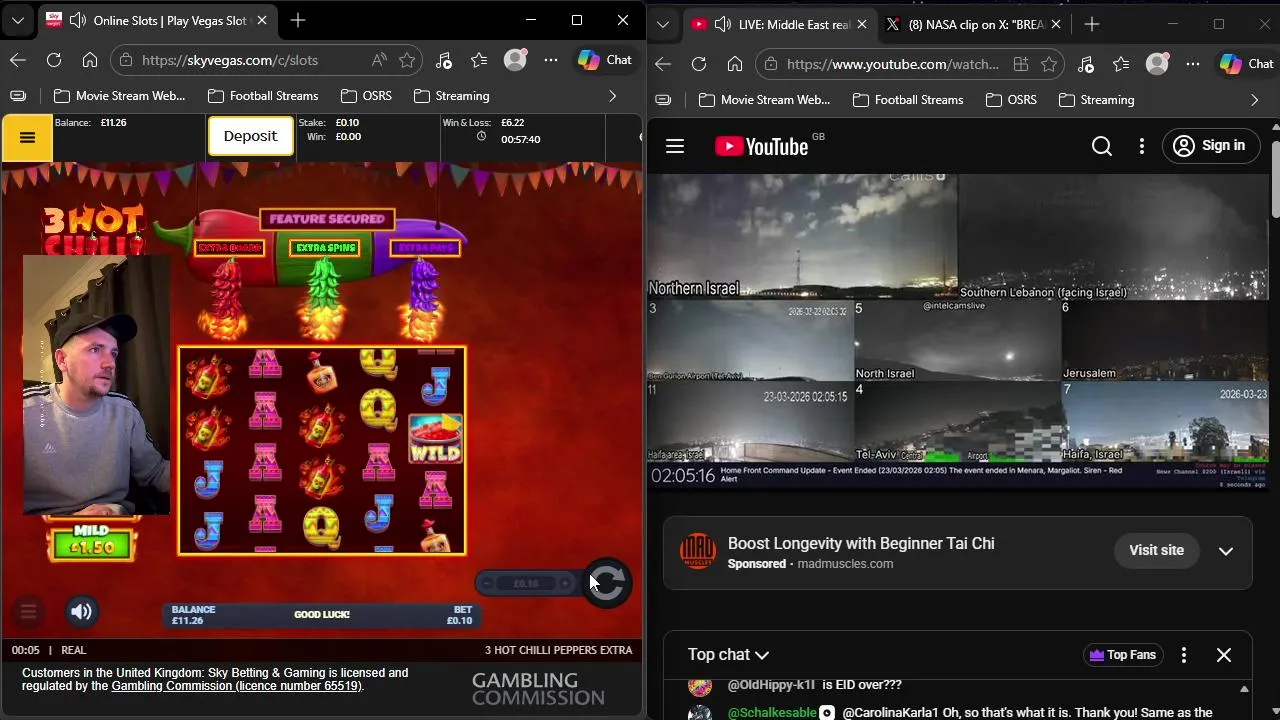Open Copilot Chat in Sky Vegas window

pyautogui.click(x=605, y=60)
